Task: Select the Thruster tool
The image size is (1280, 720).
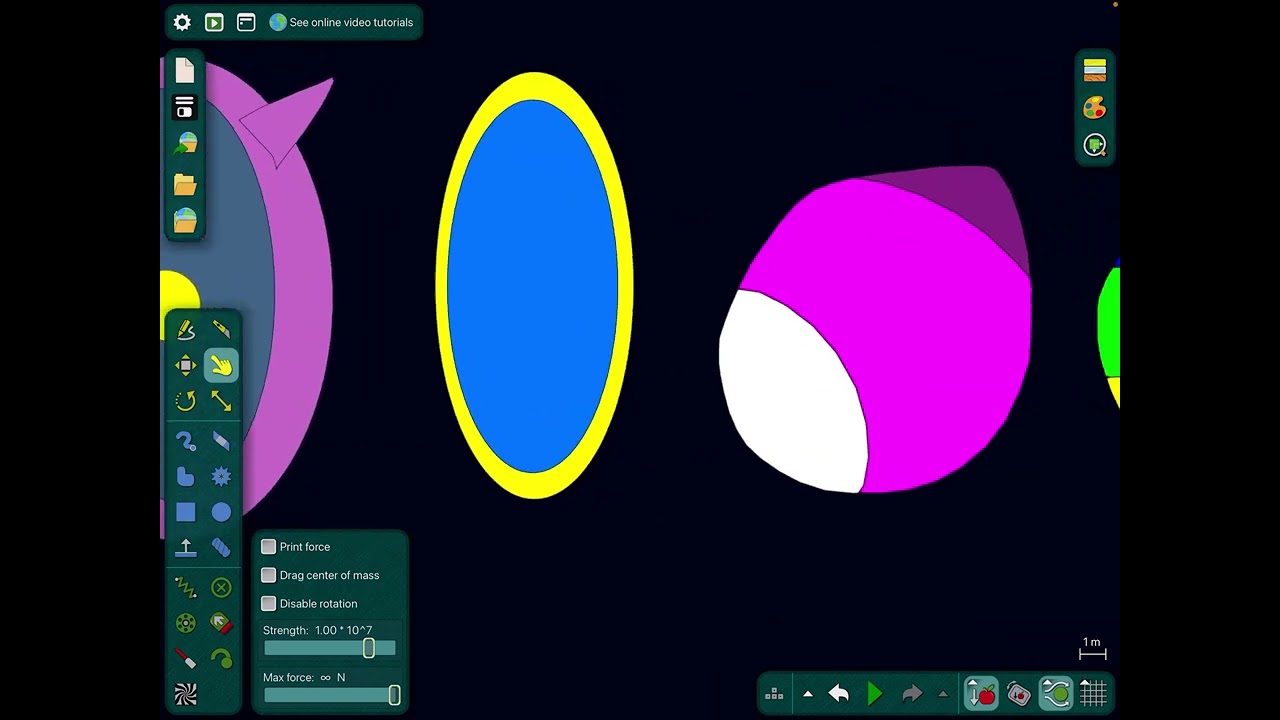Action: pos(221,624)
